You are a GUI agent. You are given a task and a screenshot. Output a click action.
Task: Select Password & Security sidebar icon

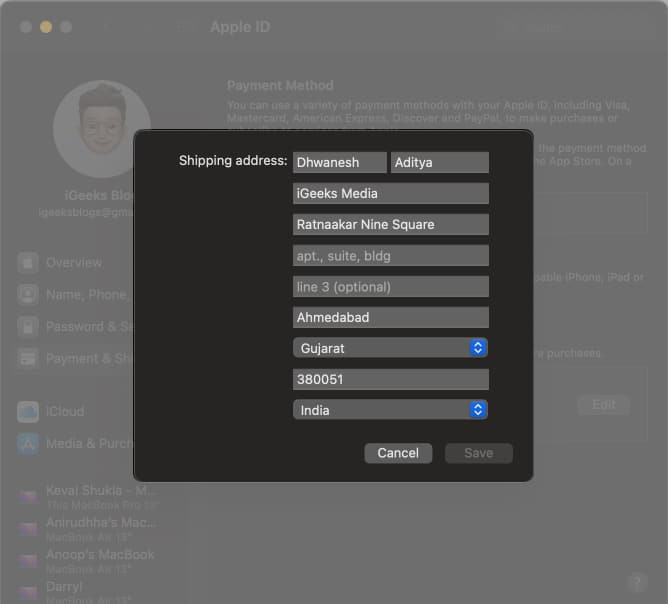tap(28, 327)
